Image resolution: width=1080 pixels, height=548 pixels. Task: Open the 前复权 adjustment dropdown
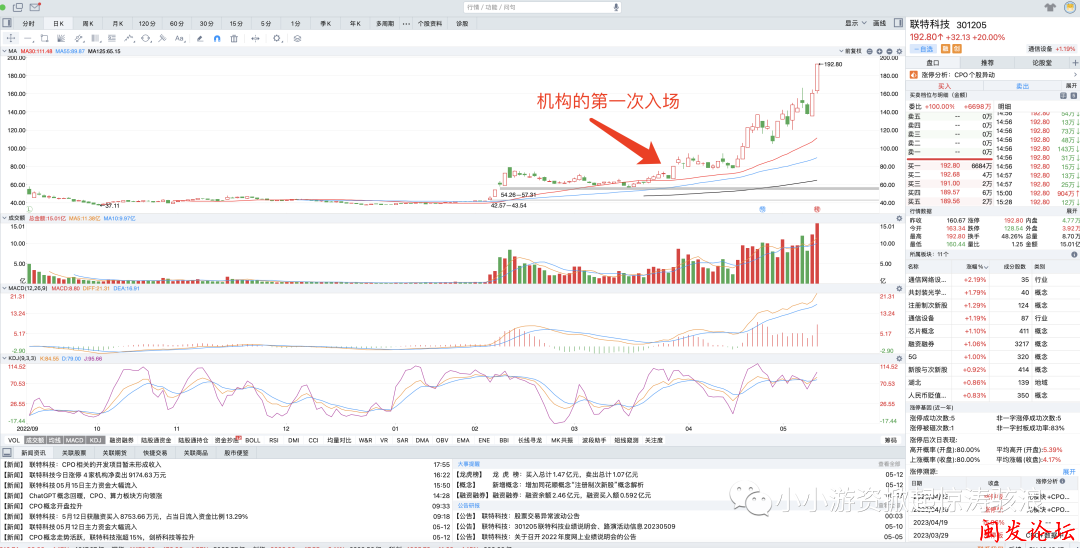(854, 50)
